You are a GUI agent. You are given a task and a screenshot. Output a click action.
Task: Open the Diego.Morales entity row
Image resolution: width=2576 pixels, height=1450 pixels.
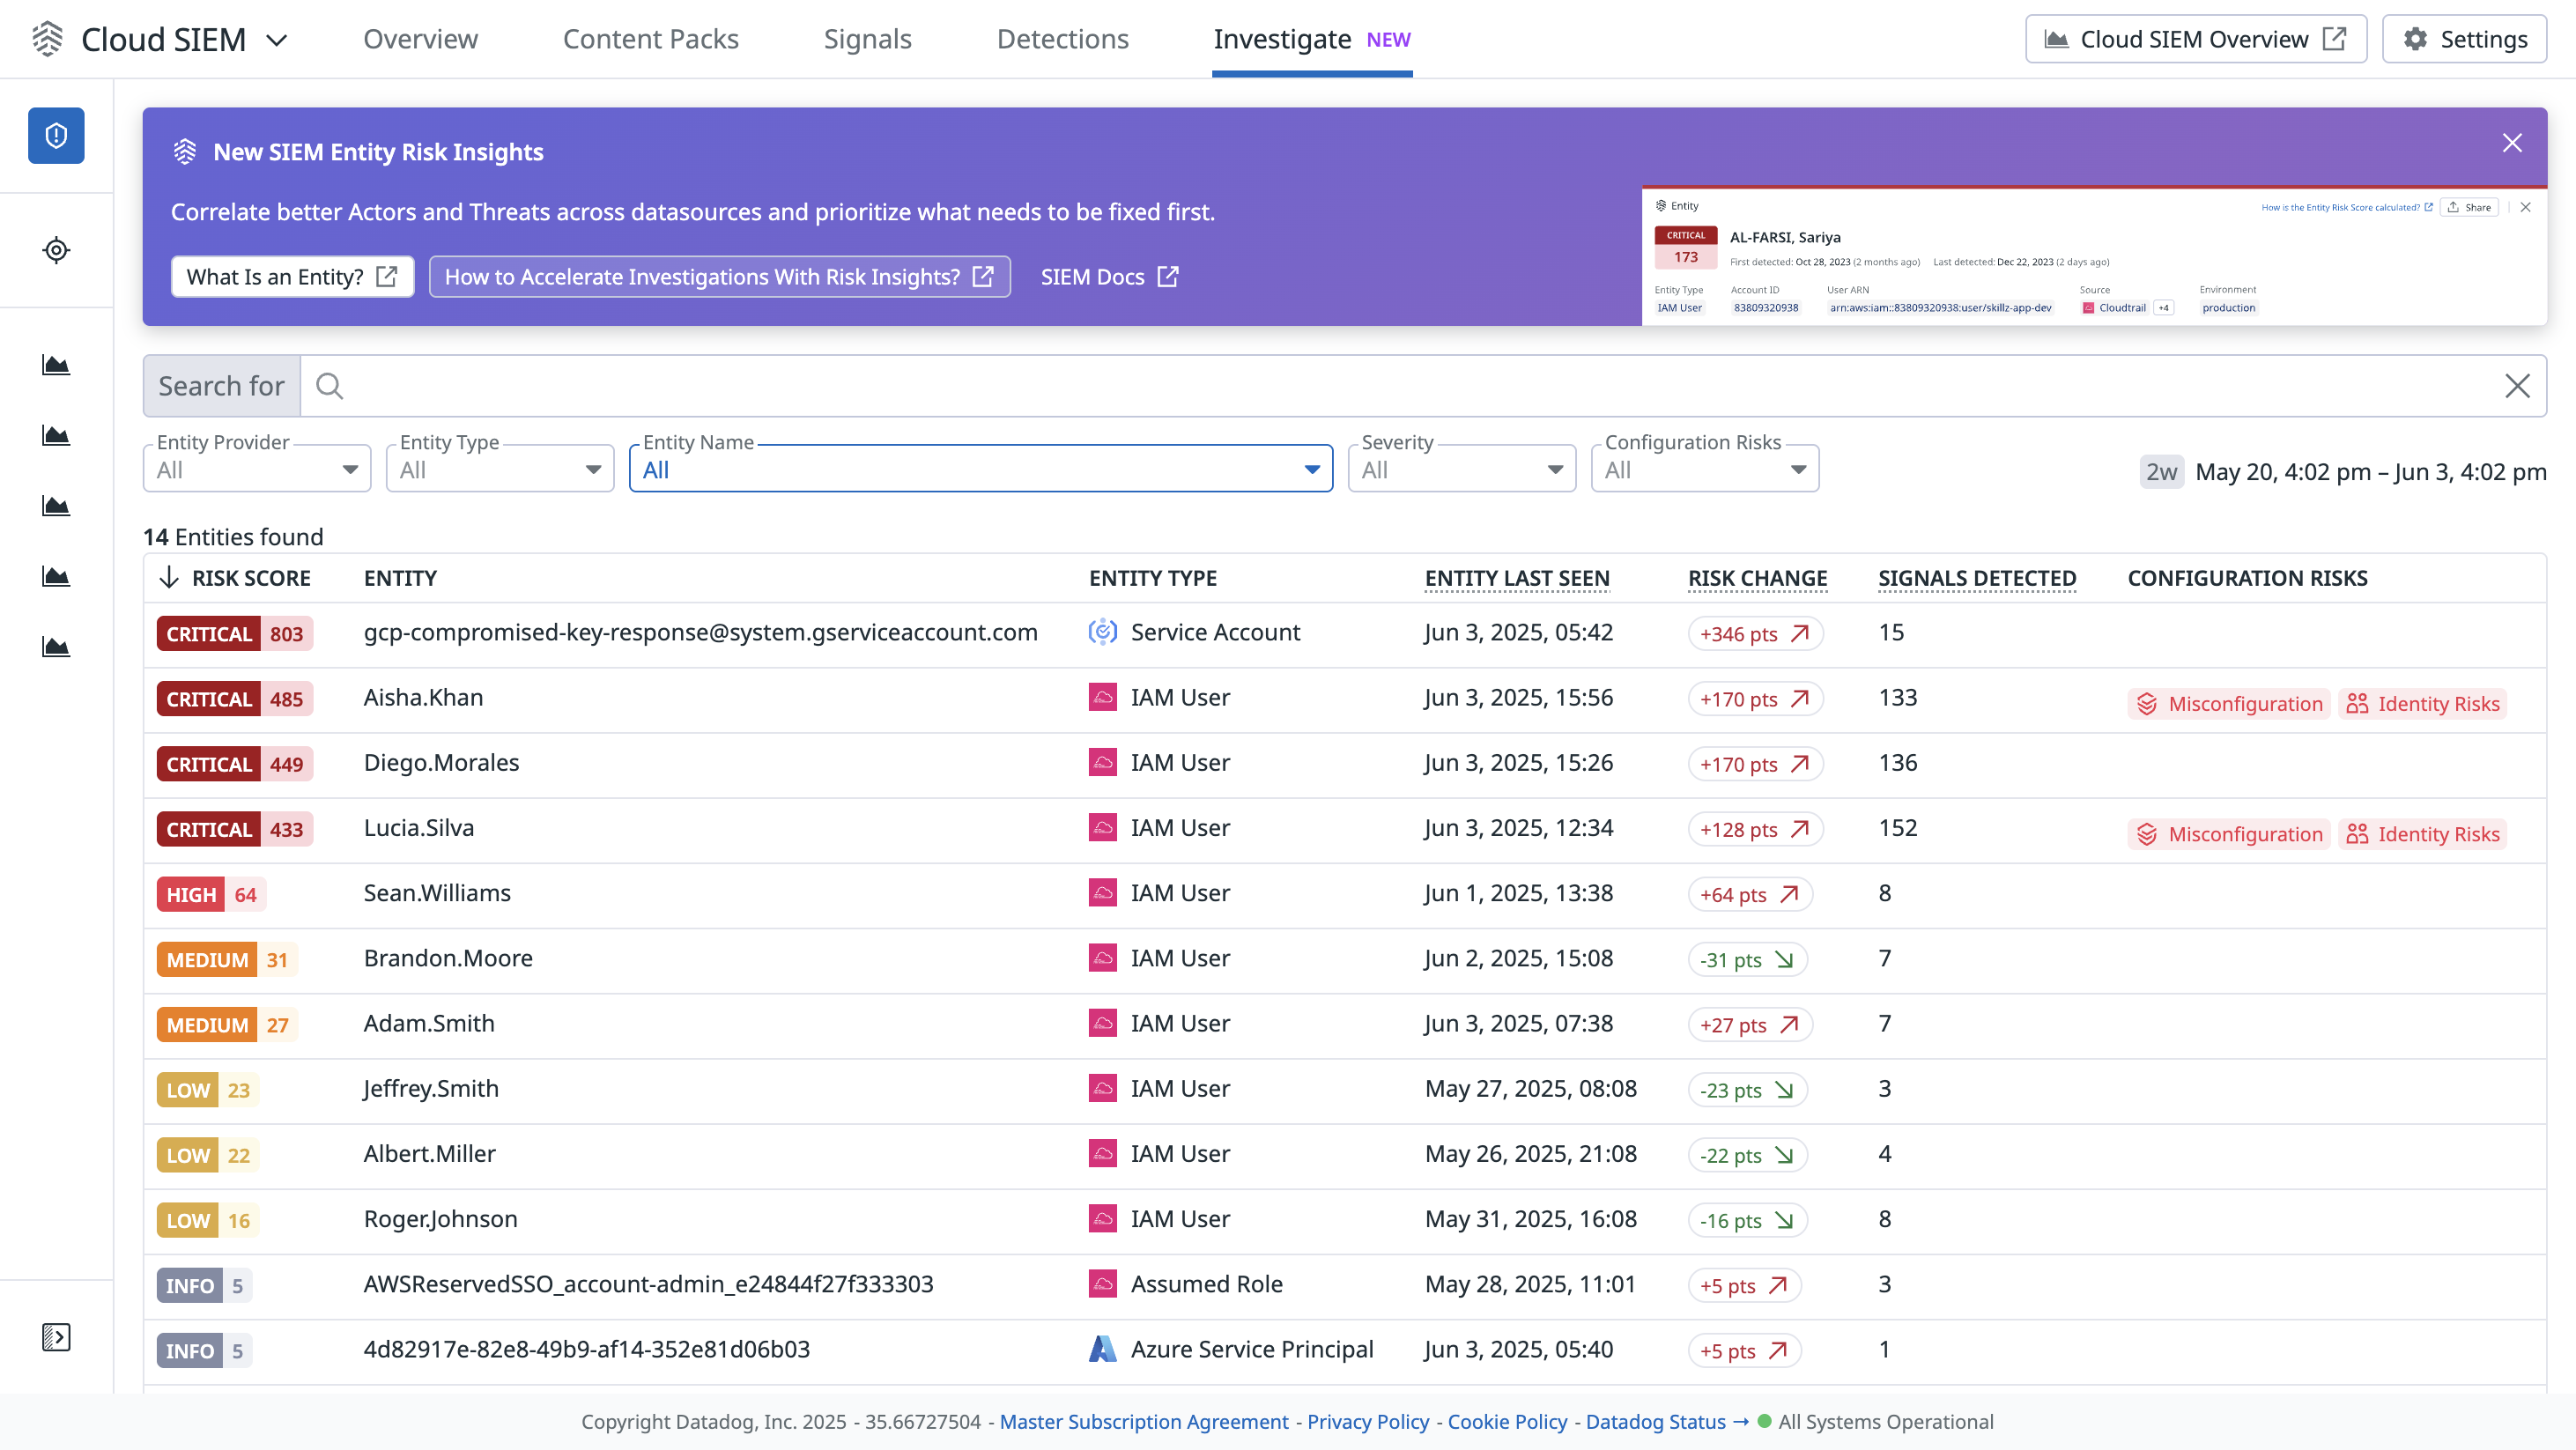pos(1344,764)
